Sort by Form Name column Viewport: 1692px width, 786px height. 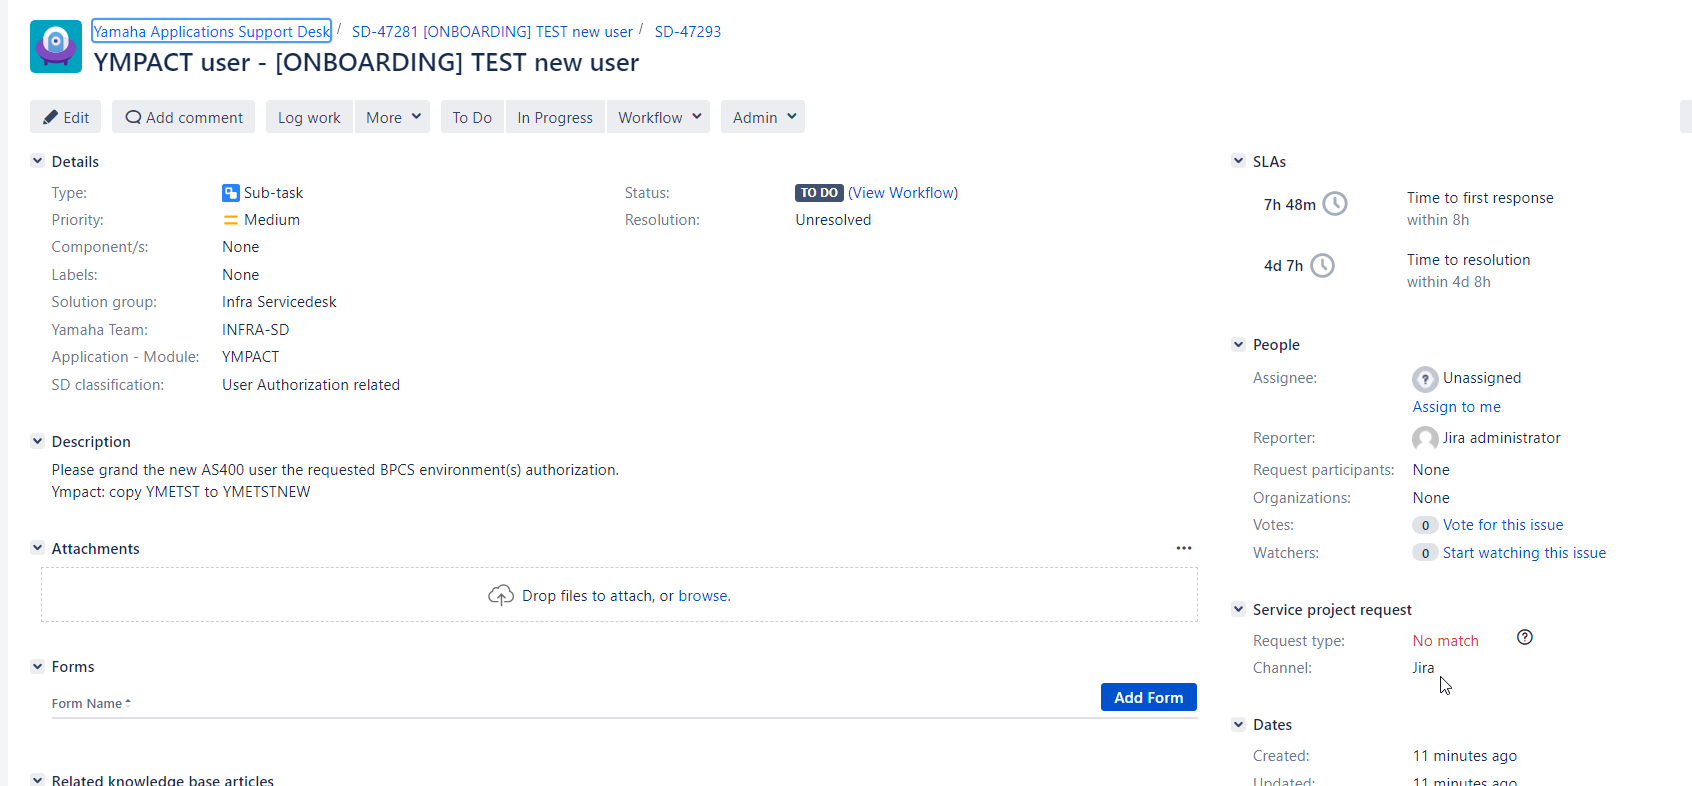[x=91, y=704]
